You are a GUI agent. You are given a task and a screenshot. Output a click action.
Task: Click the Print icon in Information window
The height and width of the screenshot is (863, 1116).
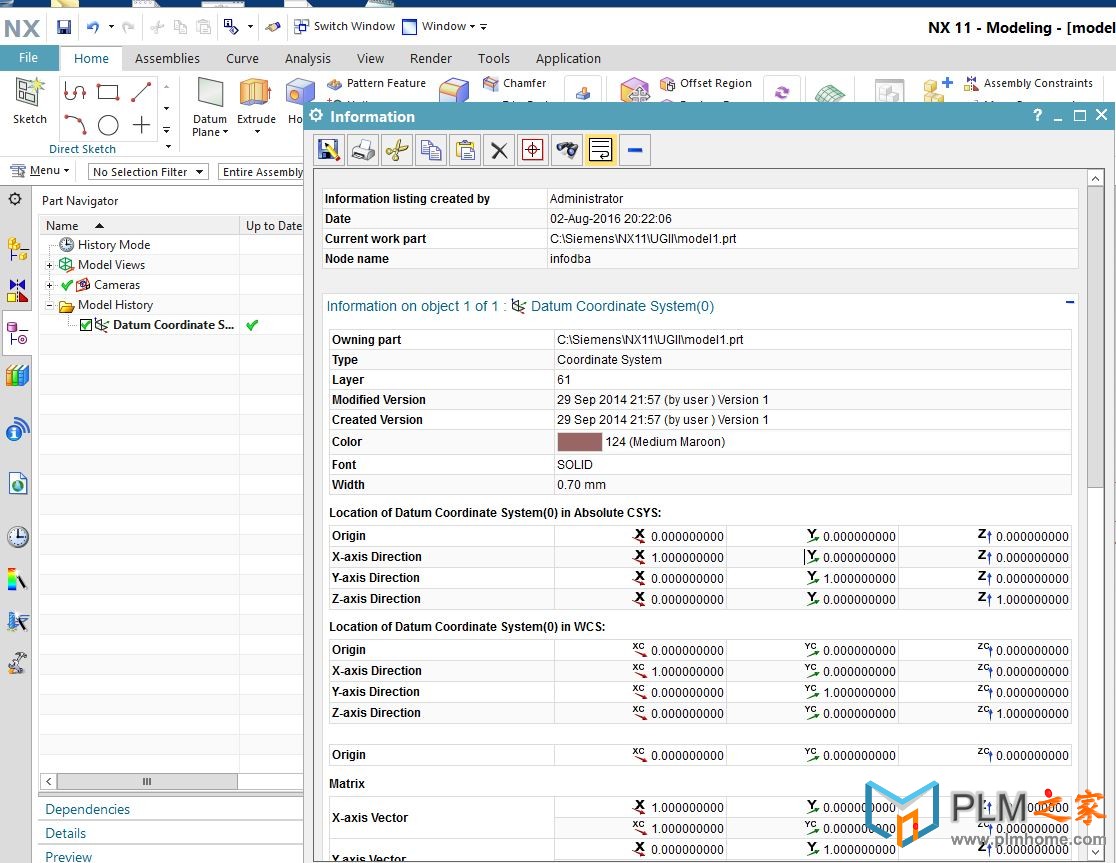[363, 150]
